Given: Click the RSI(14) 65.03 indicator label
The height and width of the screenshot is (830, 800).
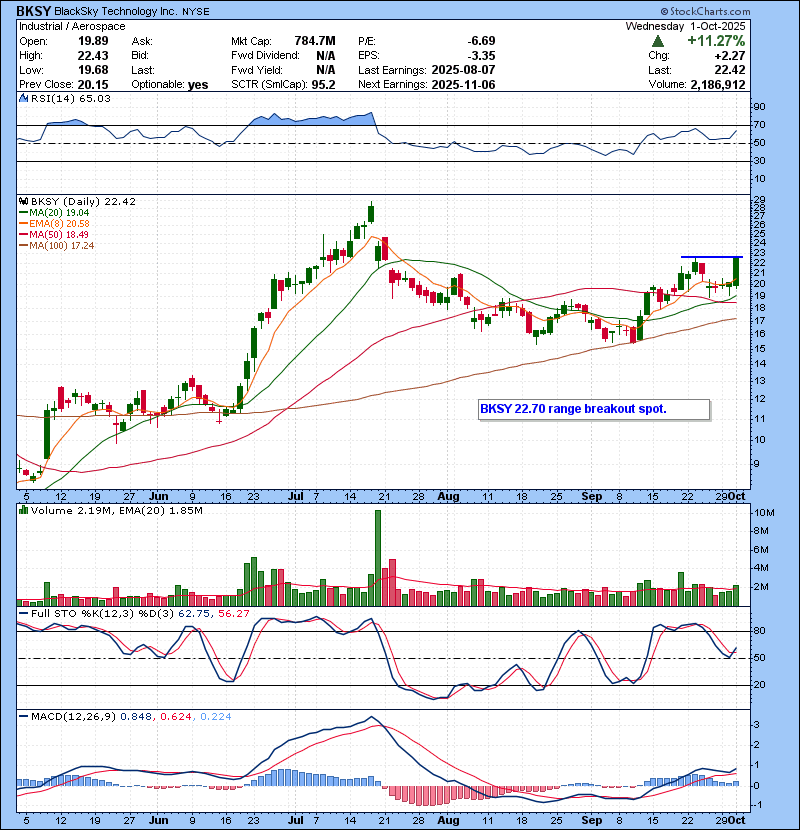Looking at the screenshot, I should 70,98.
